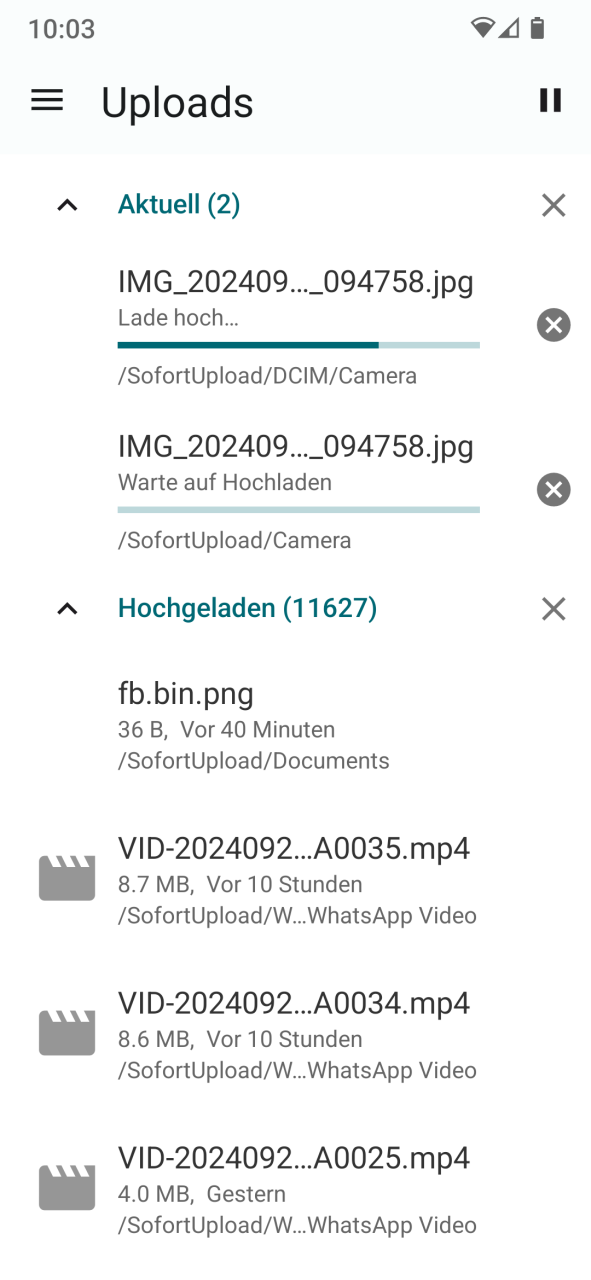Select the image queued in /SofortUpload/Camera
Screen dimensions: 591x1280
(x=295, y=492)
